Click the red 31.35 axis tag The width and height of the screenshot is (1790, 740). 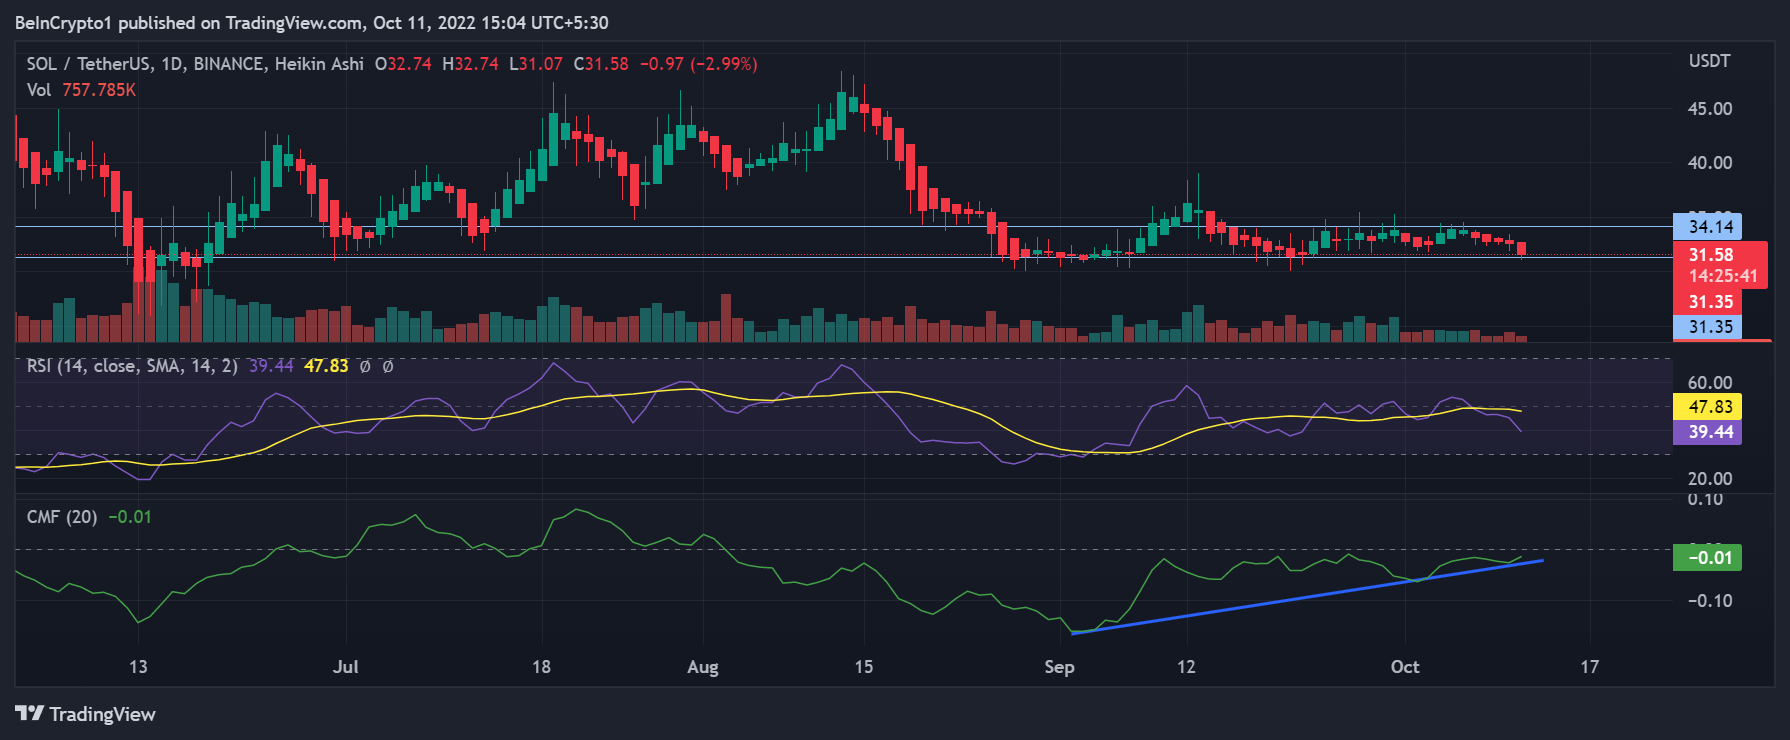click(x=1708, y=302)
